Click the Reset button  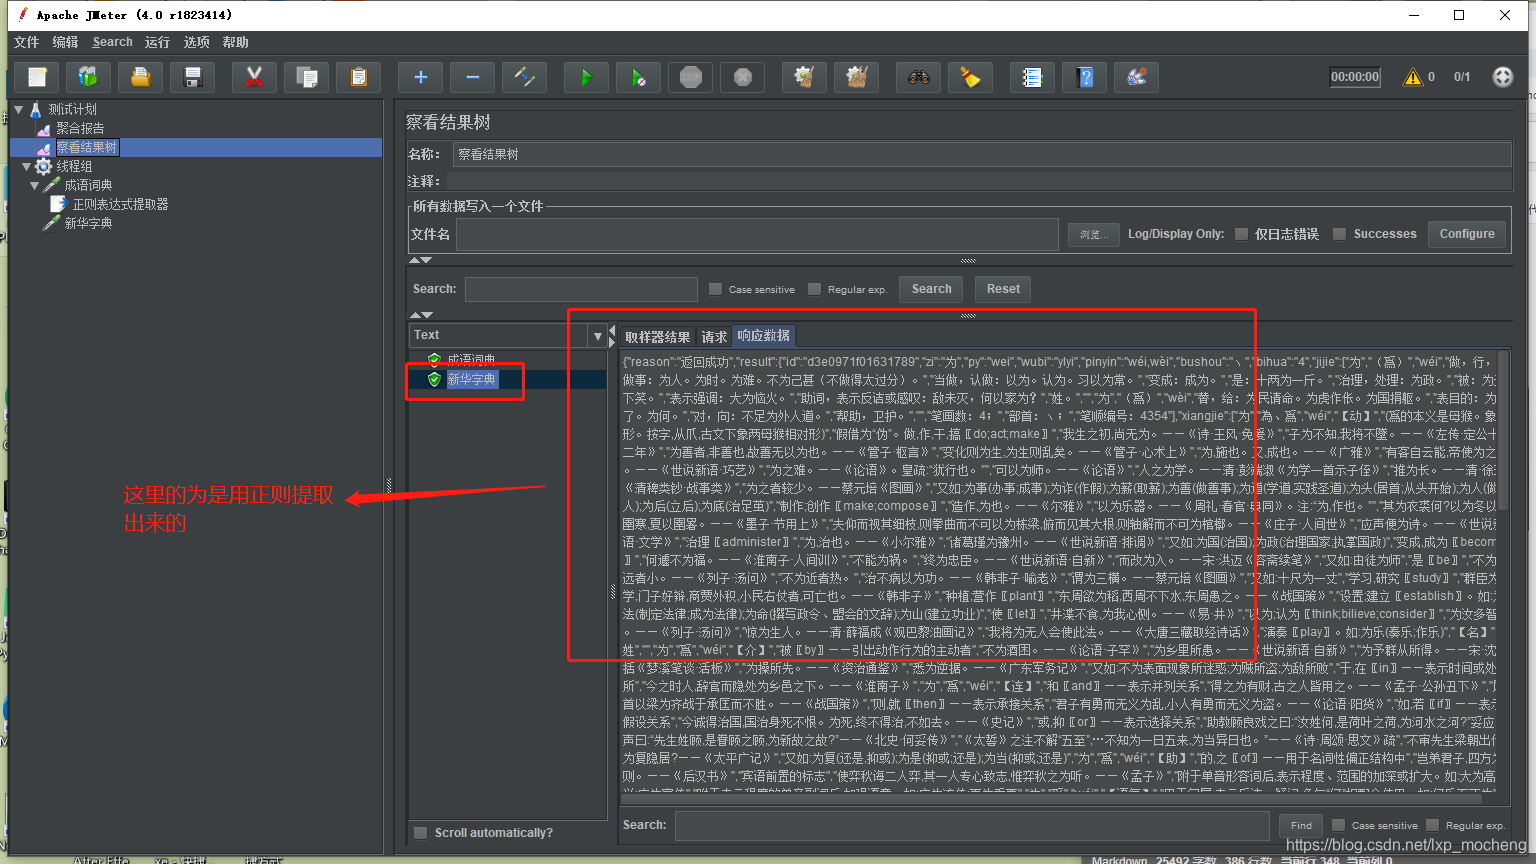pyautogui.click(x=1003, y=289)
